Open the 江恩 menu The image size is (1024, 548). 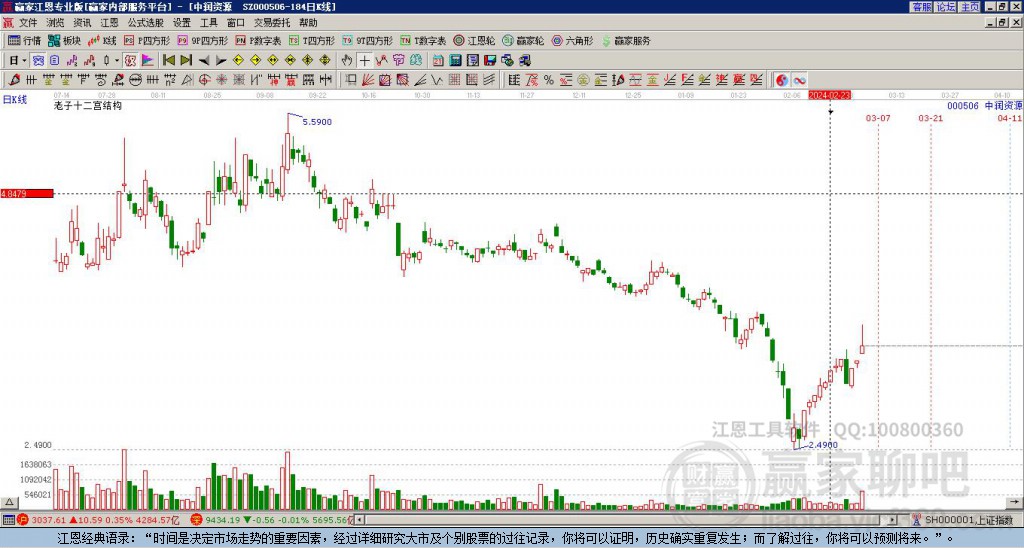pos(109,23)
